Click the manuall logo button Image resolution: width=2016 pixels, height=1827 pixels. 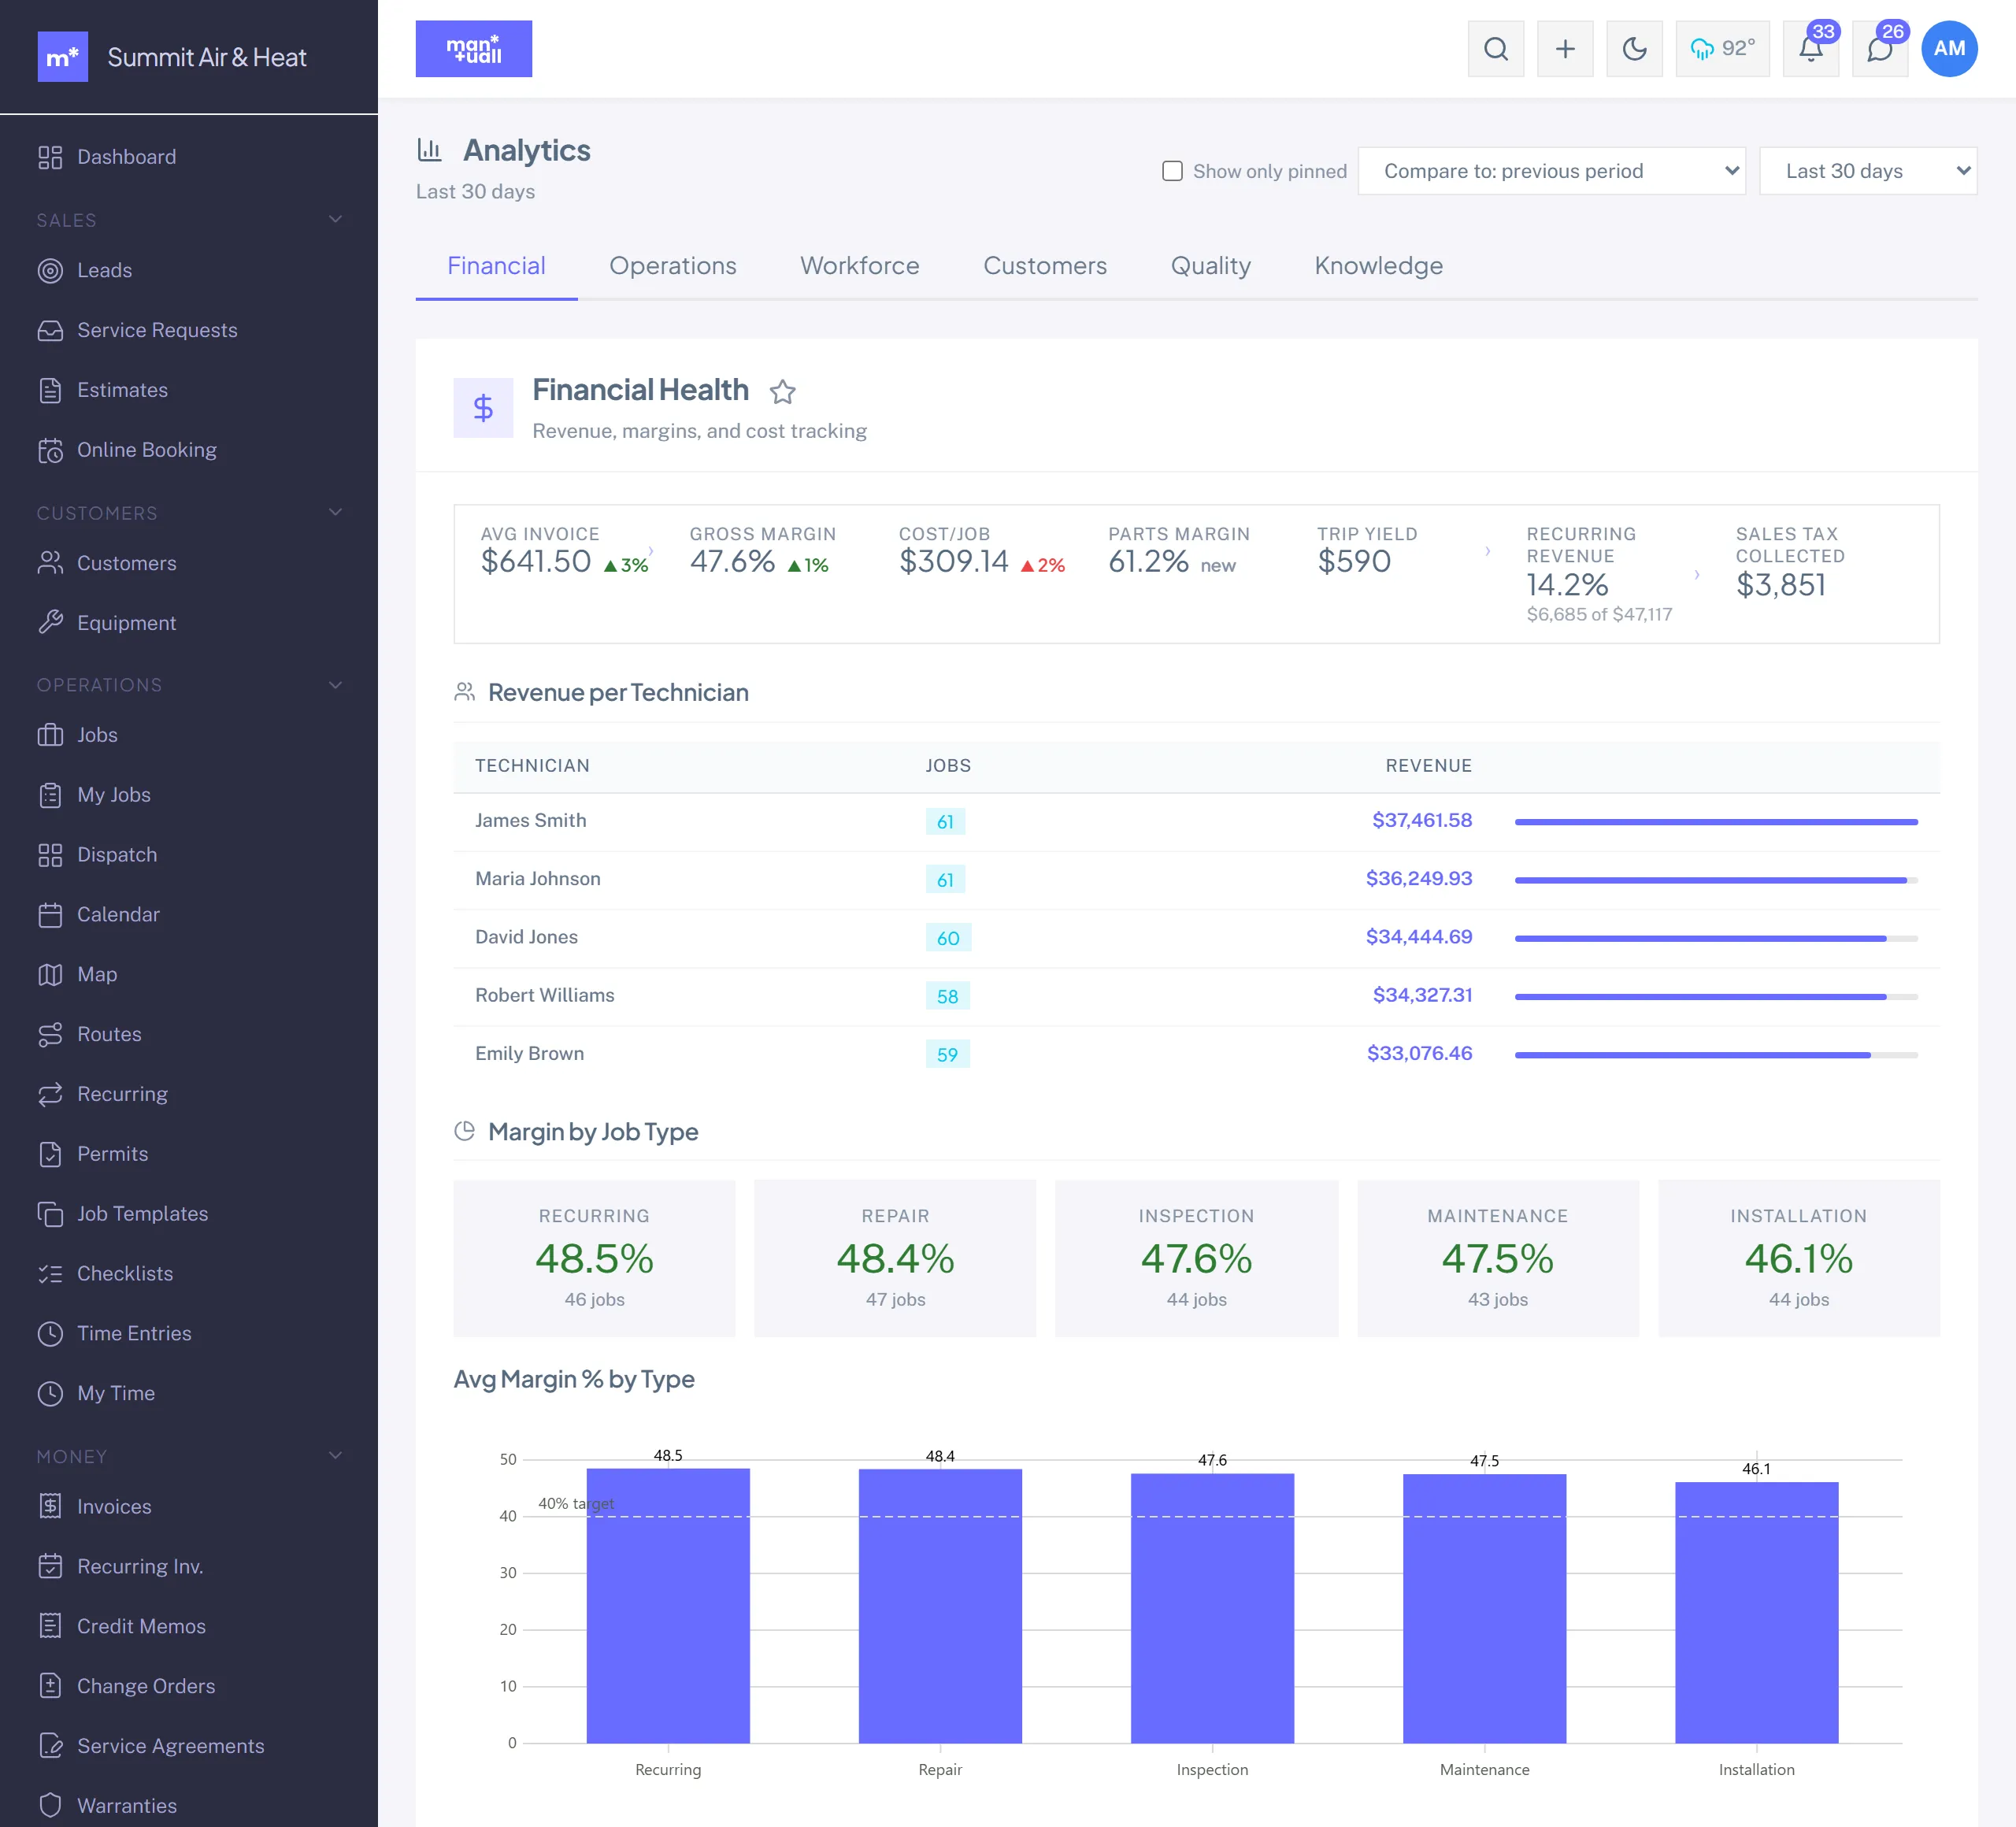pyautogui.click(x=474, y=49)
